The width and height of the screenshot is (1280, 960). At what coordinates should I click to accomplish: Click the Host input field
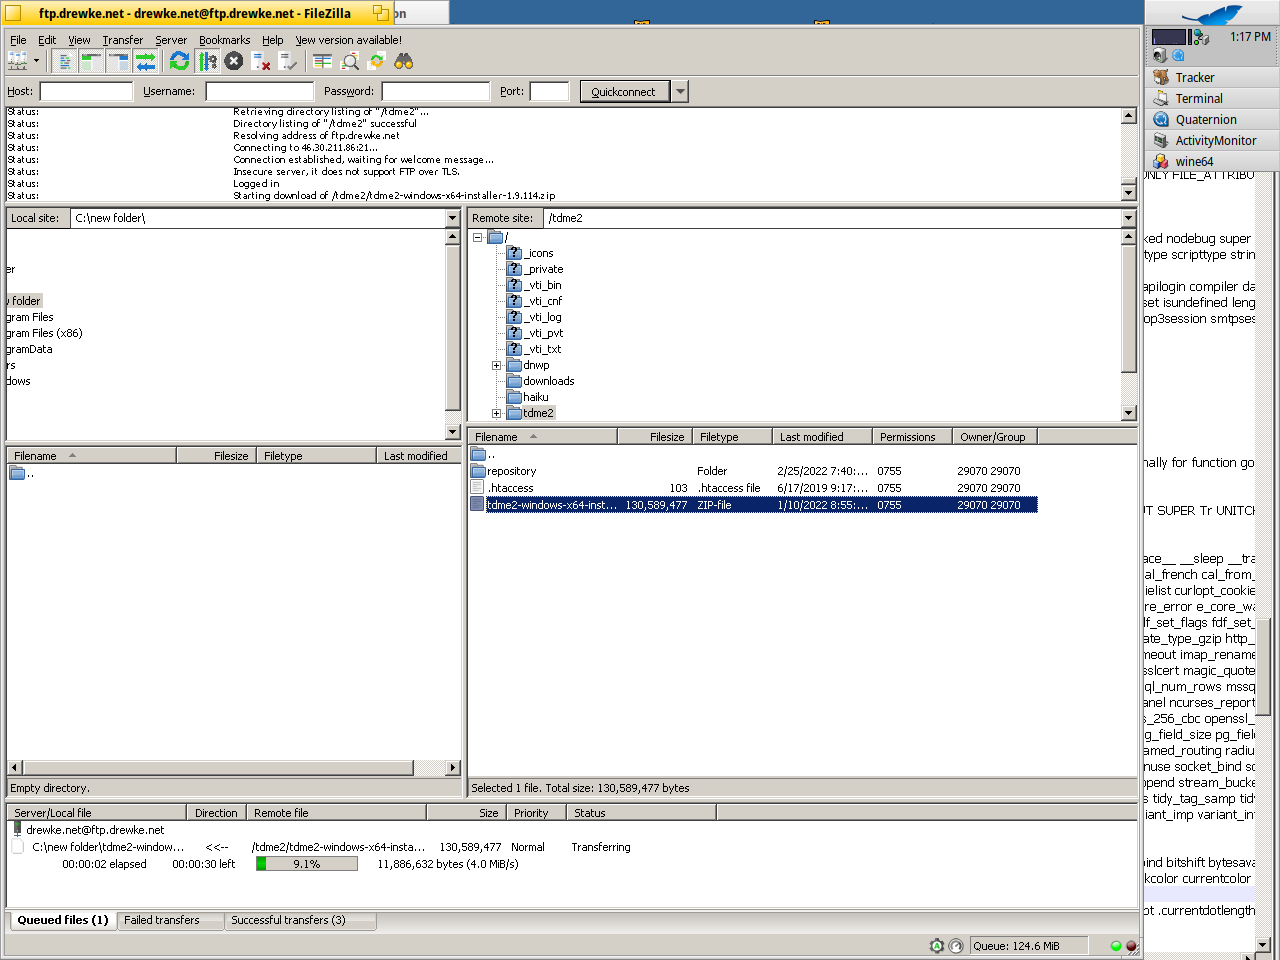86,91
